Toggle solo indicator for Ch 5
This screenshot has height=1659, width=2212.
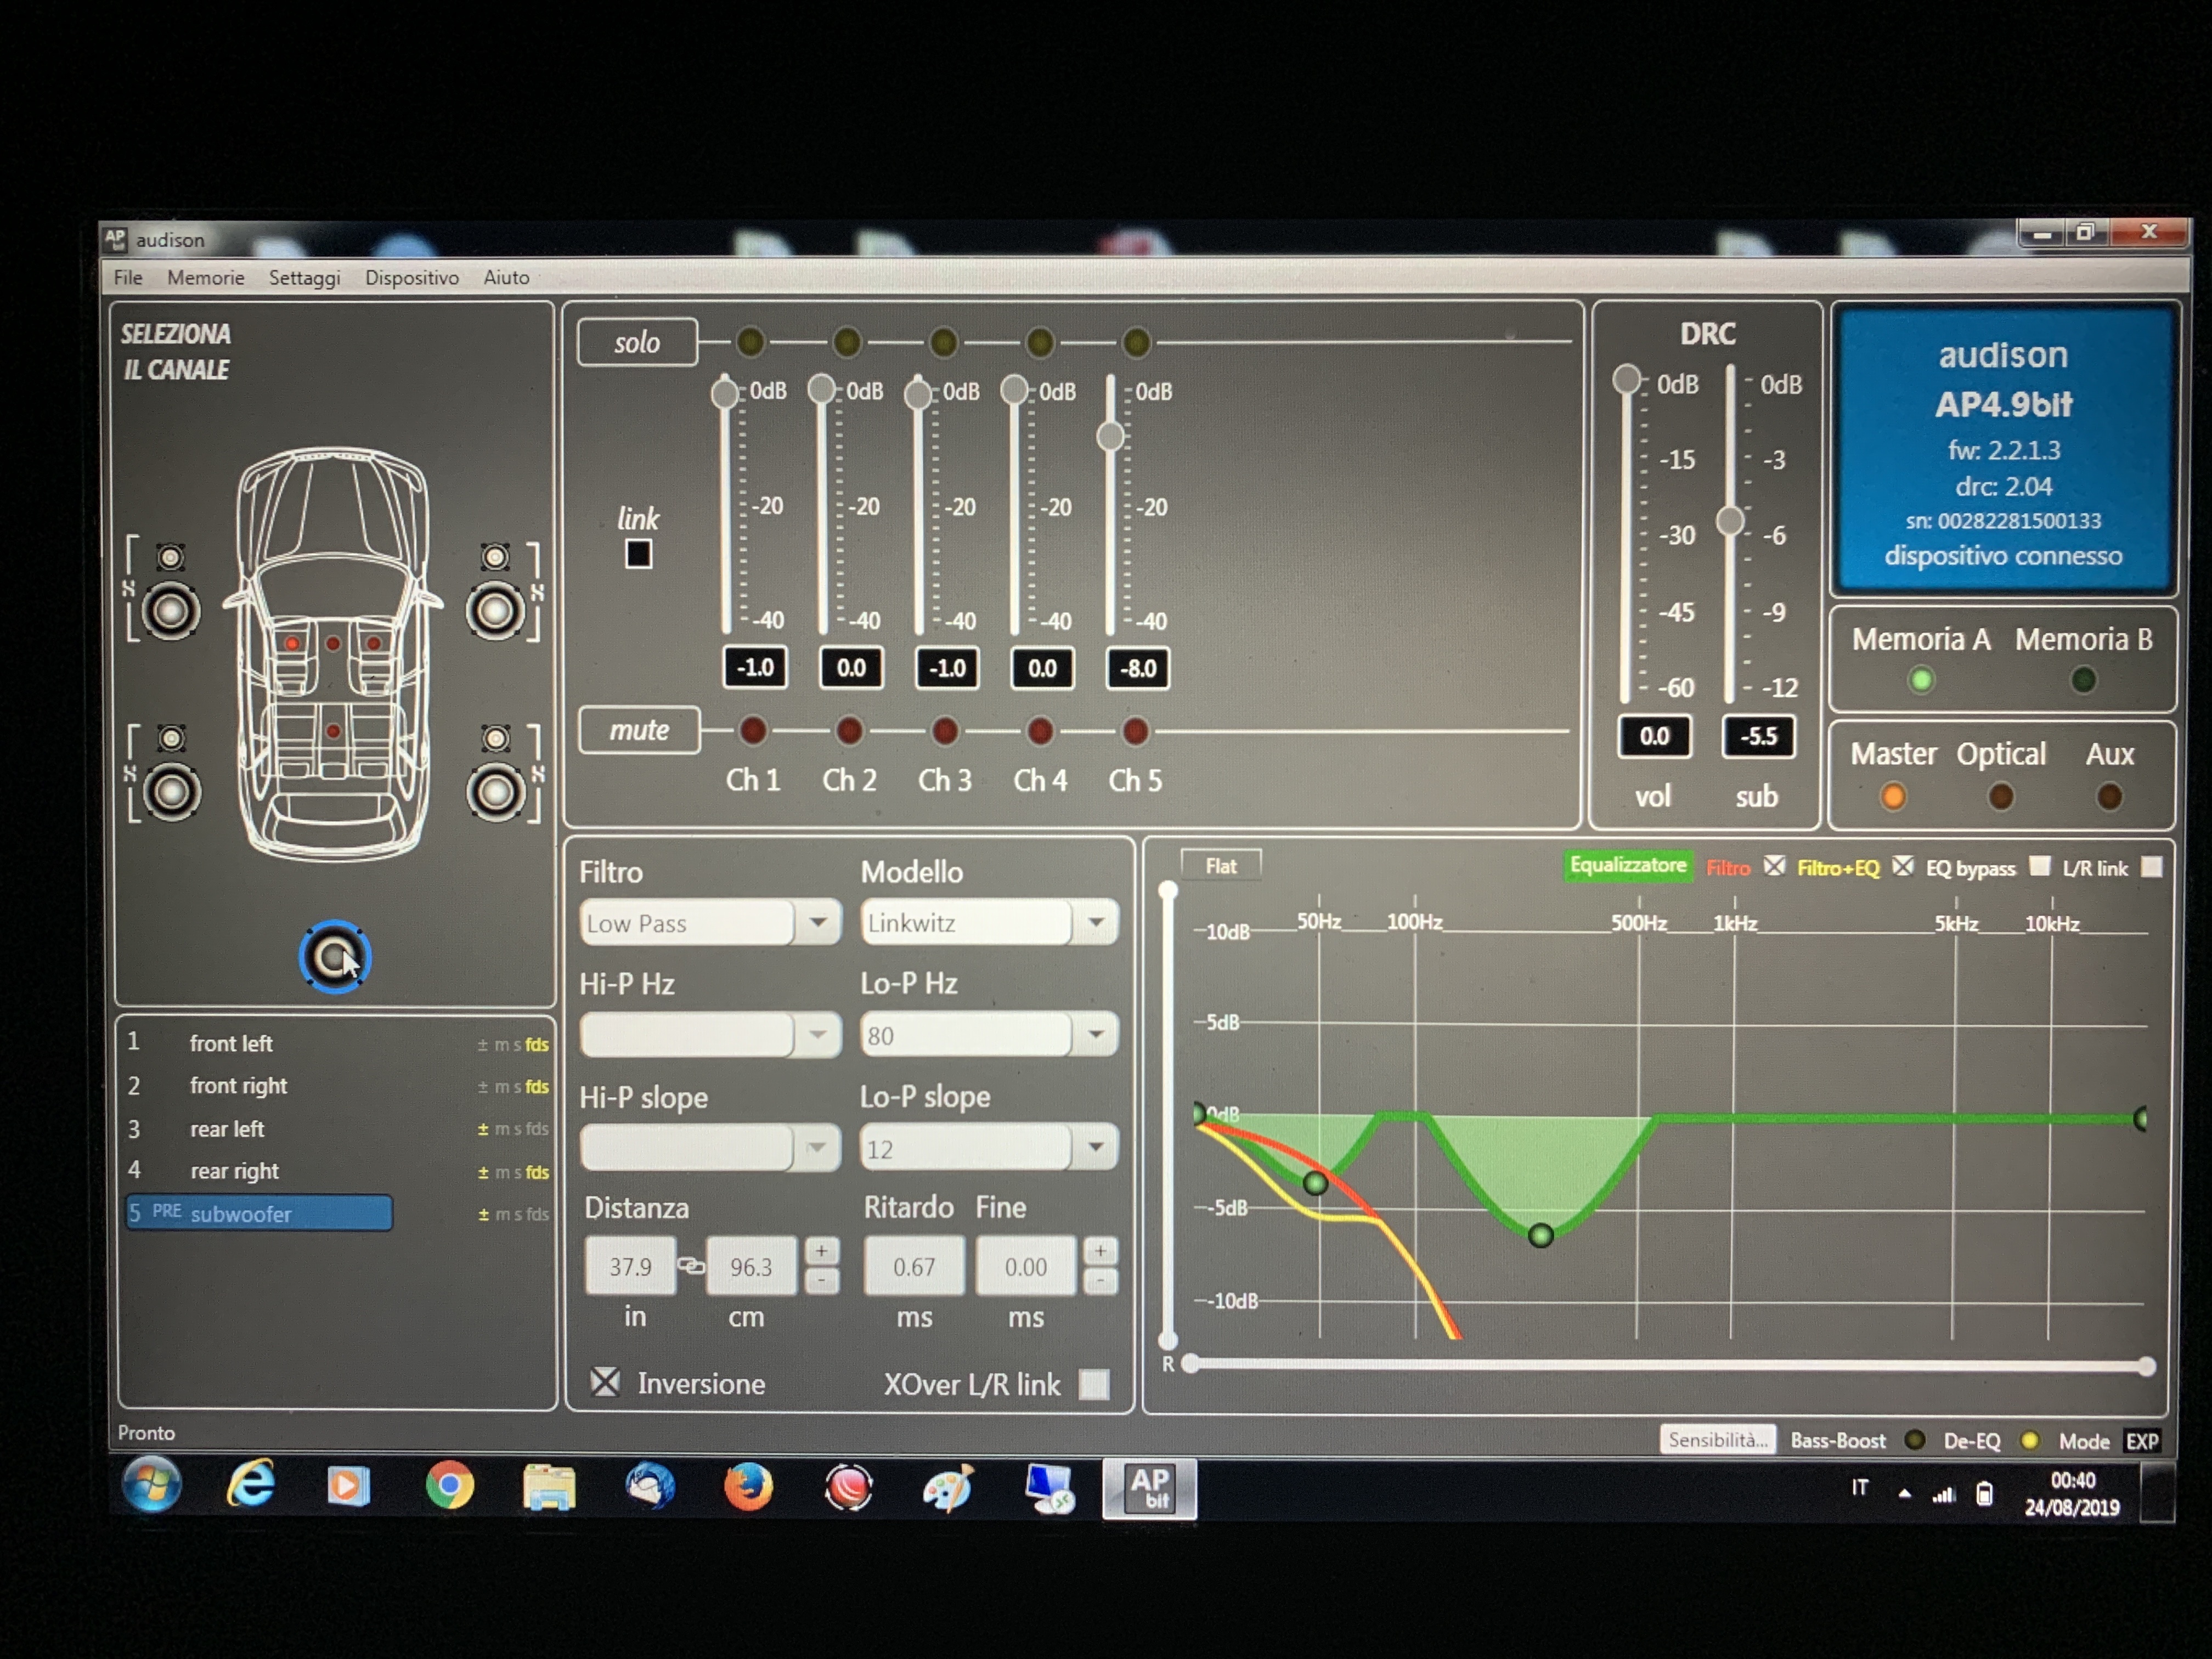pyautogui.click(x=1136, y=343)
